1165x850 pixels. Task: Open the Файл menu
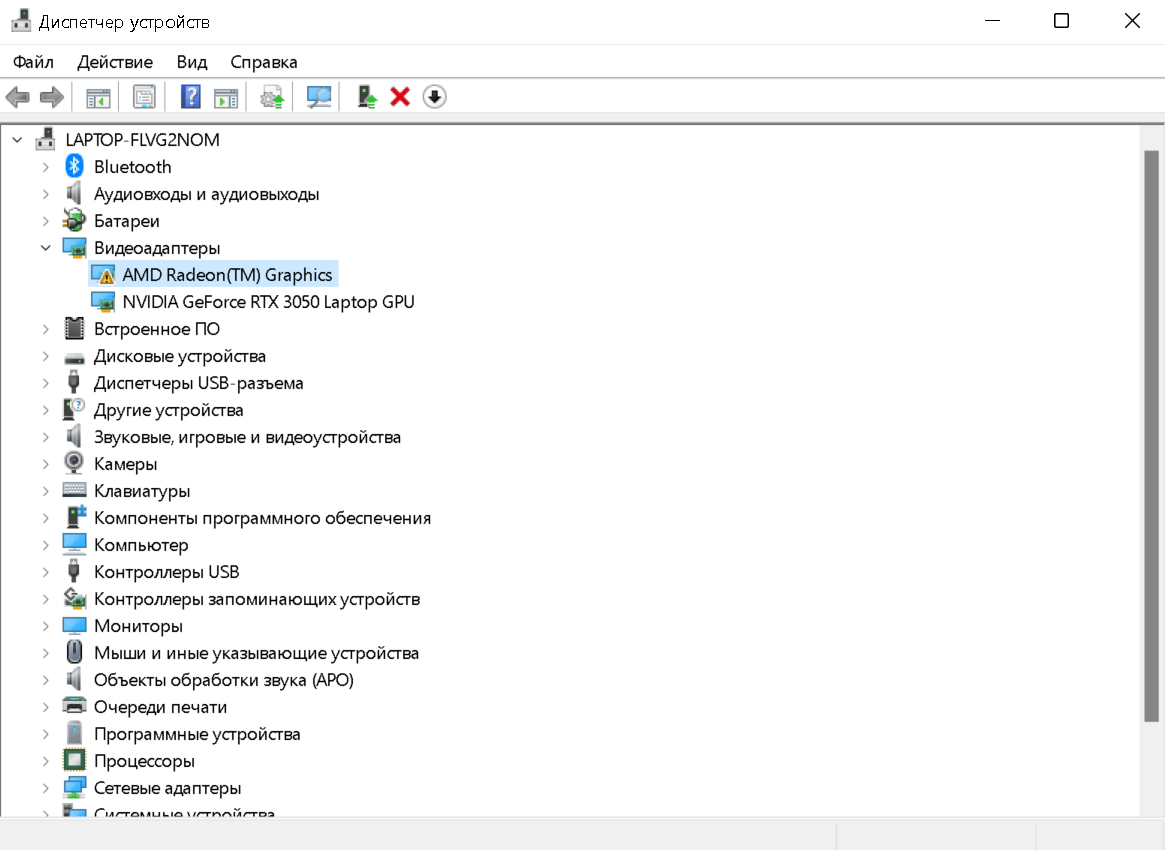[33, 62]
